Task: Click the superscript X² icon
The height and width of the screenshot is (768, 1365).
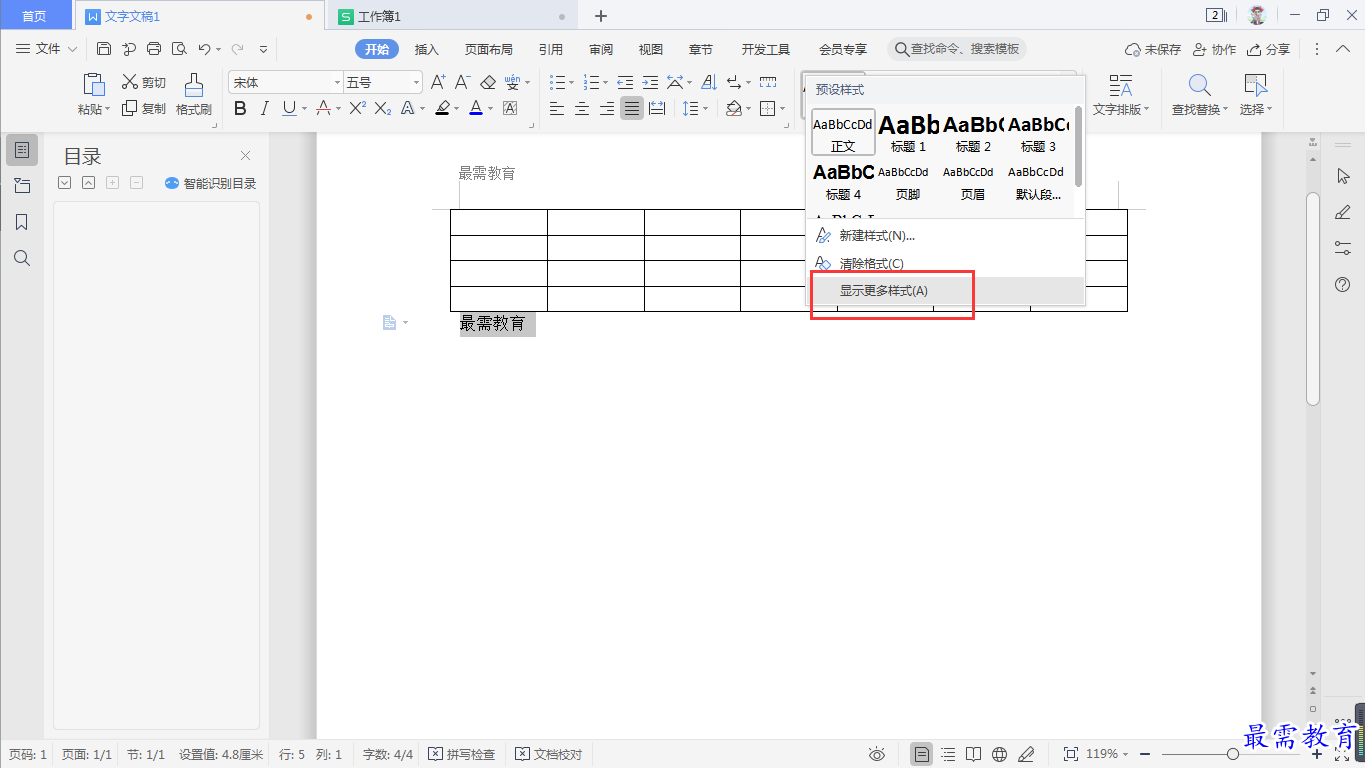Action: 357,108
